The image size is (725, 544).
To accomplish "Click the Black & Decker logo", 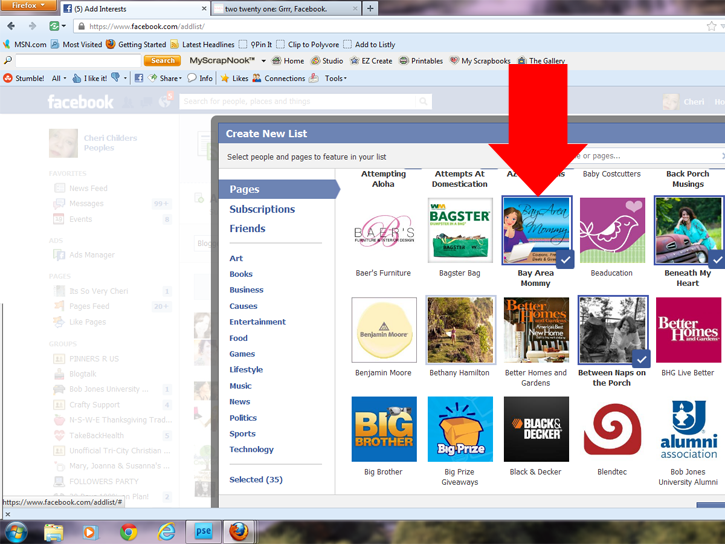I will click(x=535, y=429).
